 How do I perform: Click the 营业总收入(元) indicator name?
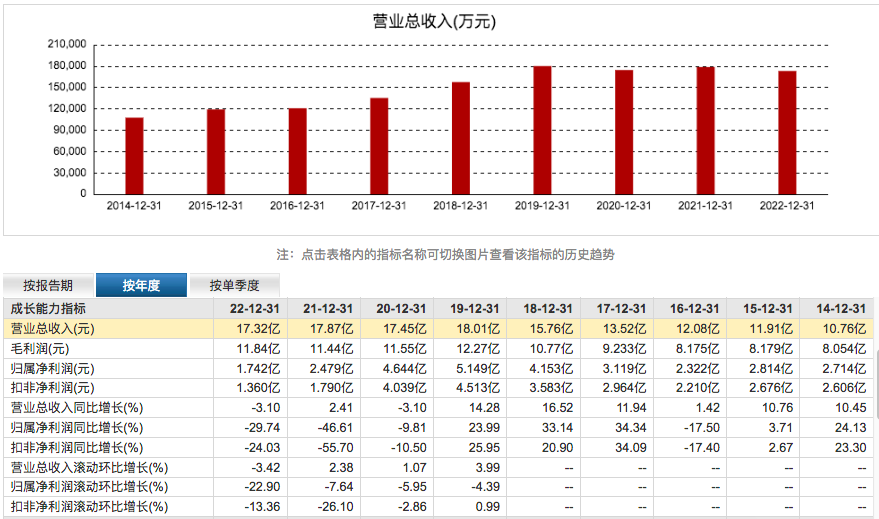tap(53, 329)
